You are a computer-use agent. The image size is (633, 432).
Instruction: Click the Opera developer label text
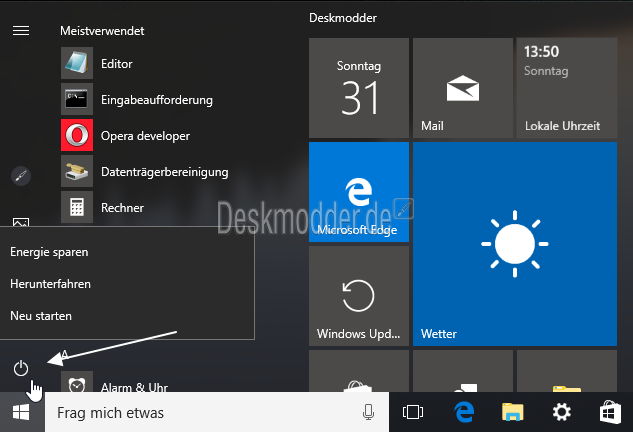145,136
